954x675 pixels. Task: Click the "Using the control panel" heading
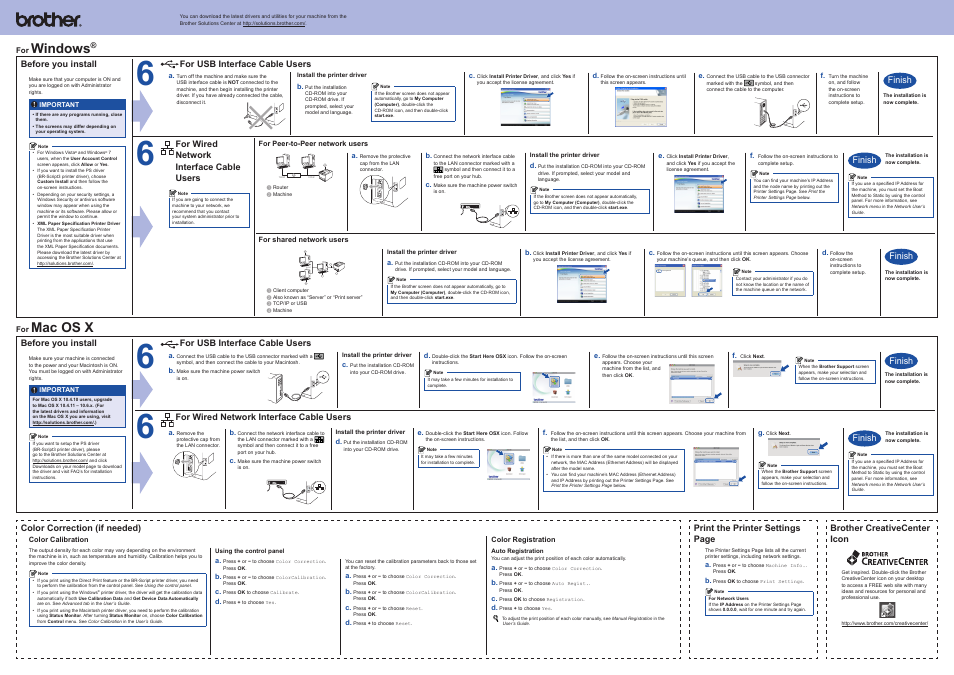tap(249, 551)
